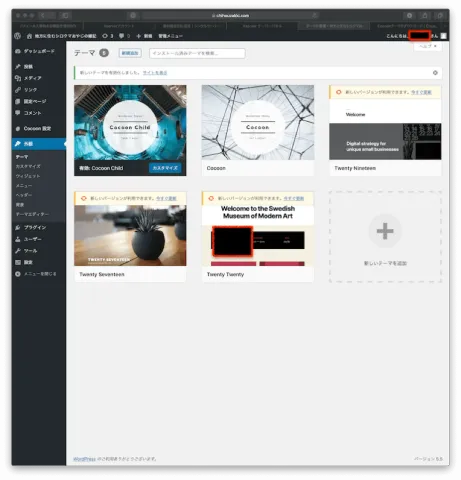Click the plus New item in admin bar

pyautogui.click(x=144, y=36)
